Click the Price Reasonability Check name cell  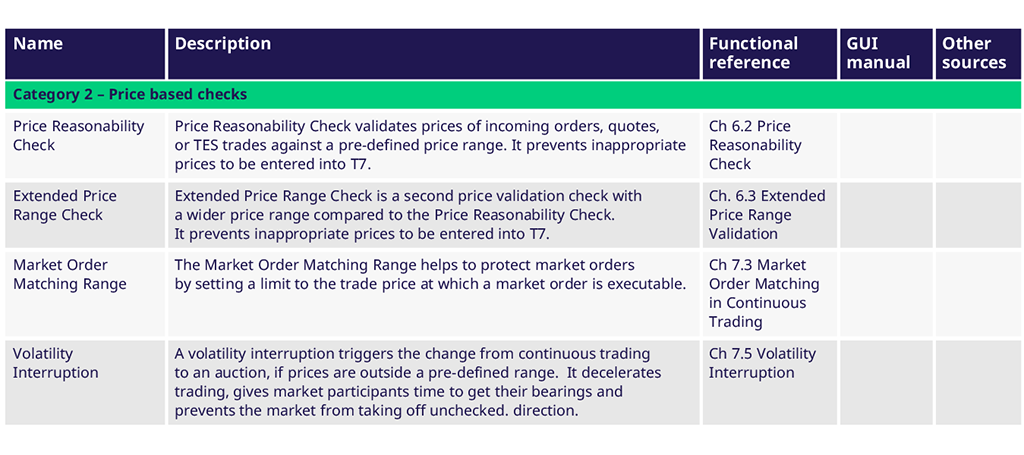(x=79, y=136)
